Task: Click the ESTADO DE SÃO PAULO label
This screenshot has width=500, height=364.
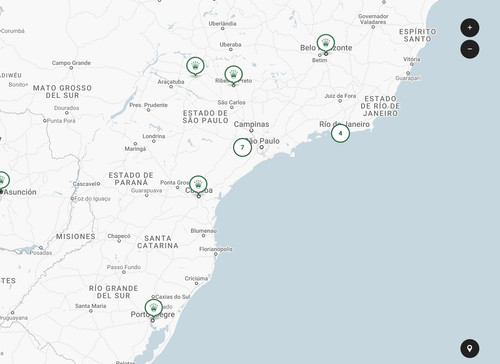Action: (x=205, y=117)
